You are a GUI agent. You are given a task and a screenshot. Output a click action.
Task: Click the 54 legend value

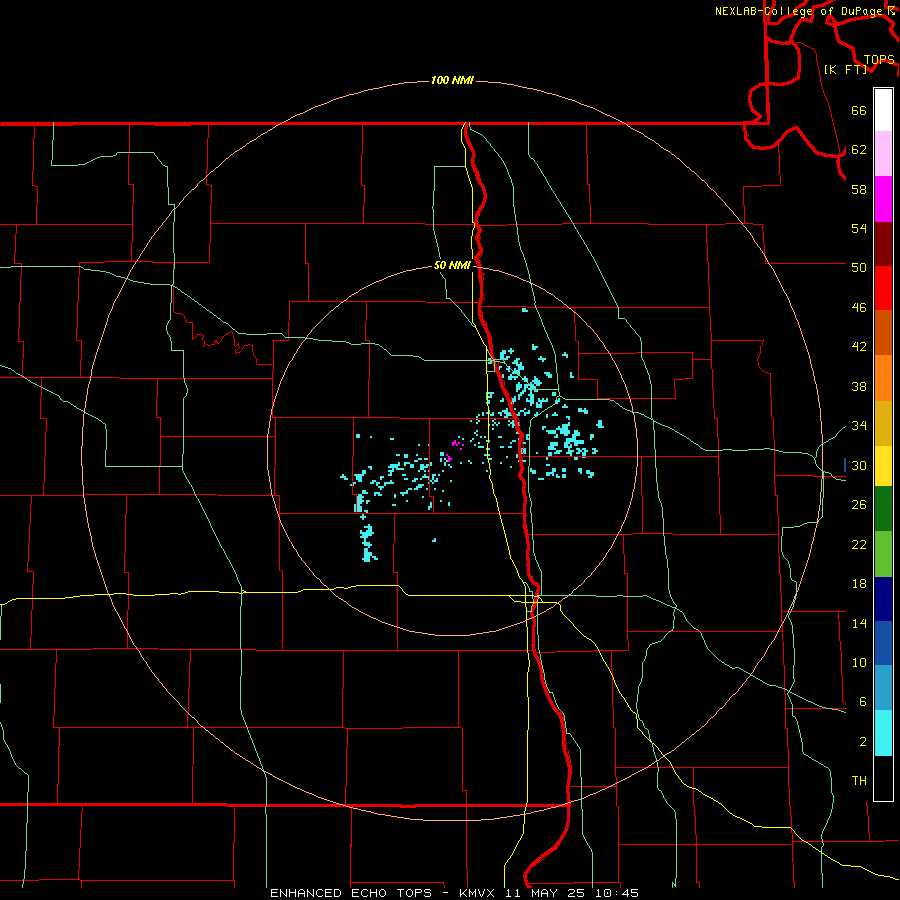click(x=859, y=228)
